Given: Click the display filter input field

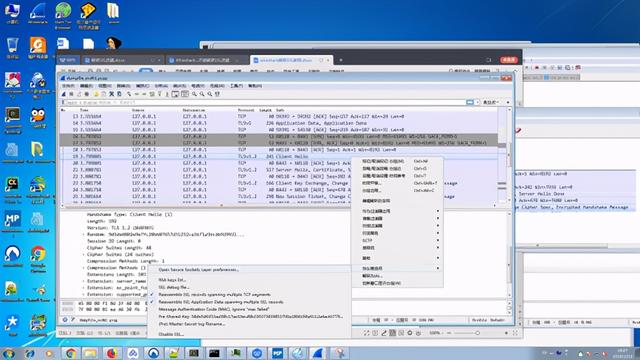Looking at the screenshot, I should [263, 102].
